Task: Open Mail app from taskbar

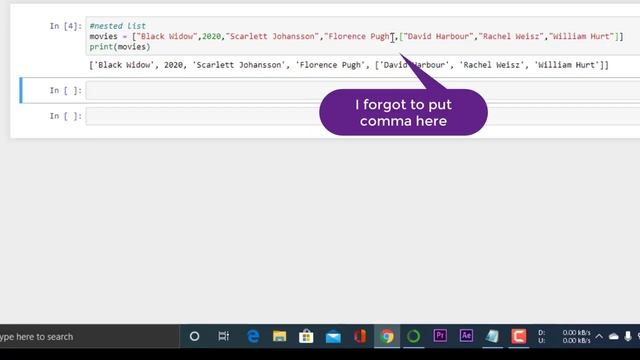Action: (333, 337)
